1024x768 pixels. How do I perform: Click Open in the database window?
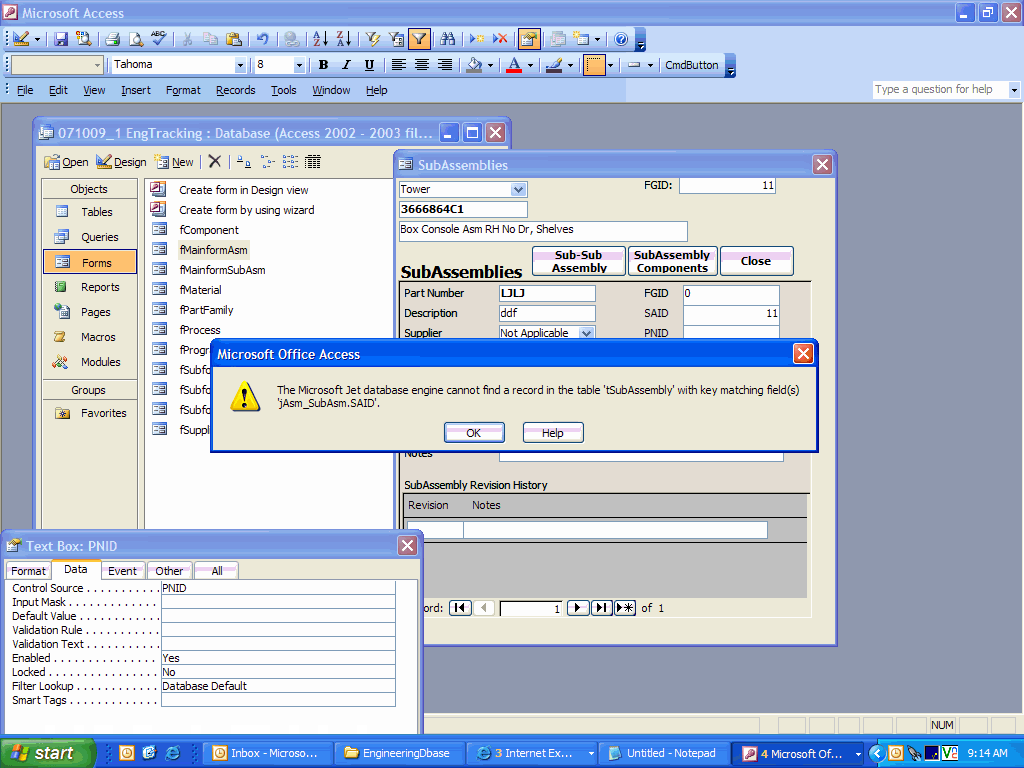tap(66, 162)
